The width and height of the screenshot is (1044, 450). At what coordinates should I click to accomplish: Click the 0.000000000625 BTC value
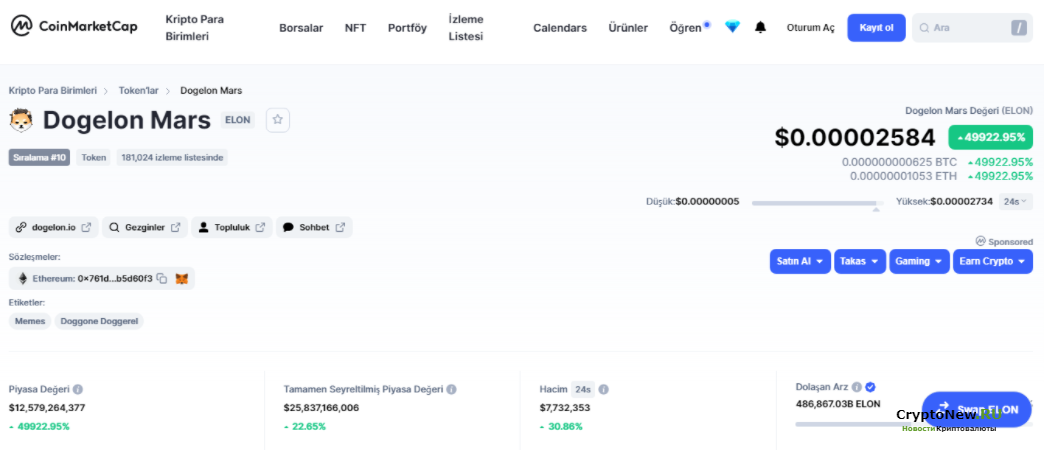tap(899, 162)
